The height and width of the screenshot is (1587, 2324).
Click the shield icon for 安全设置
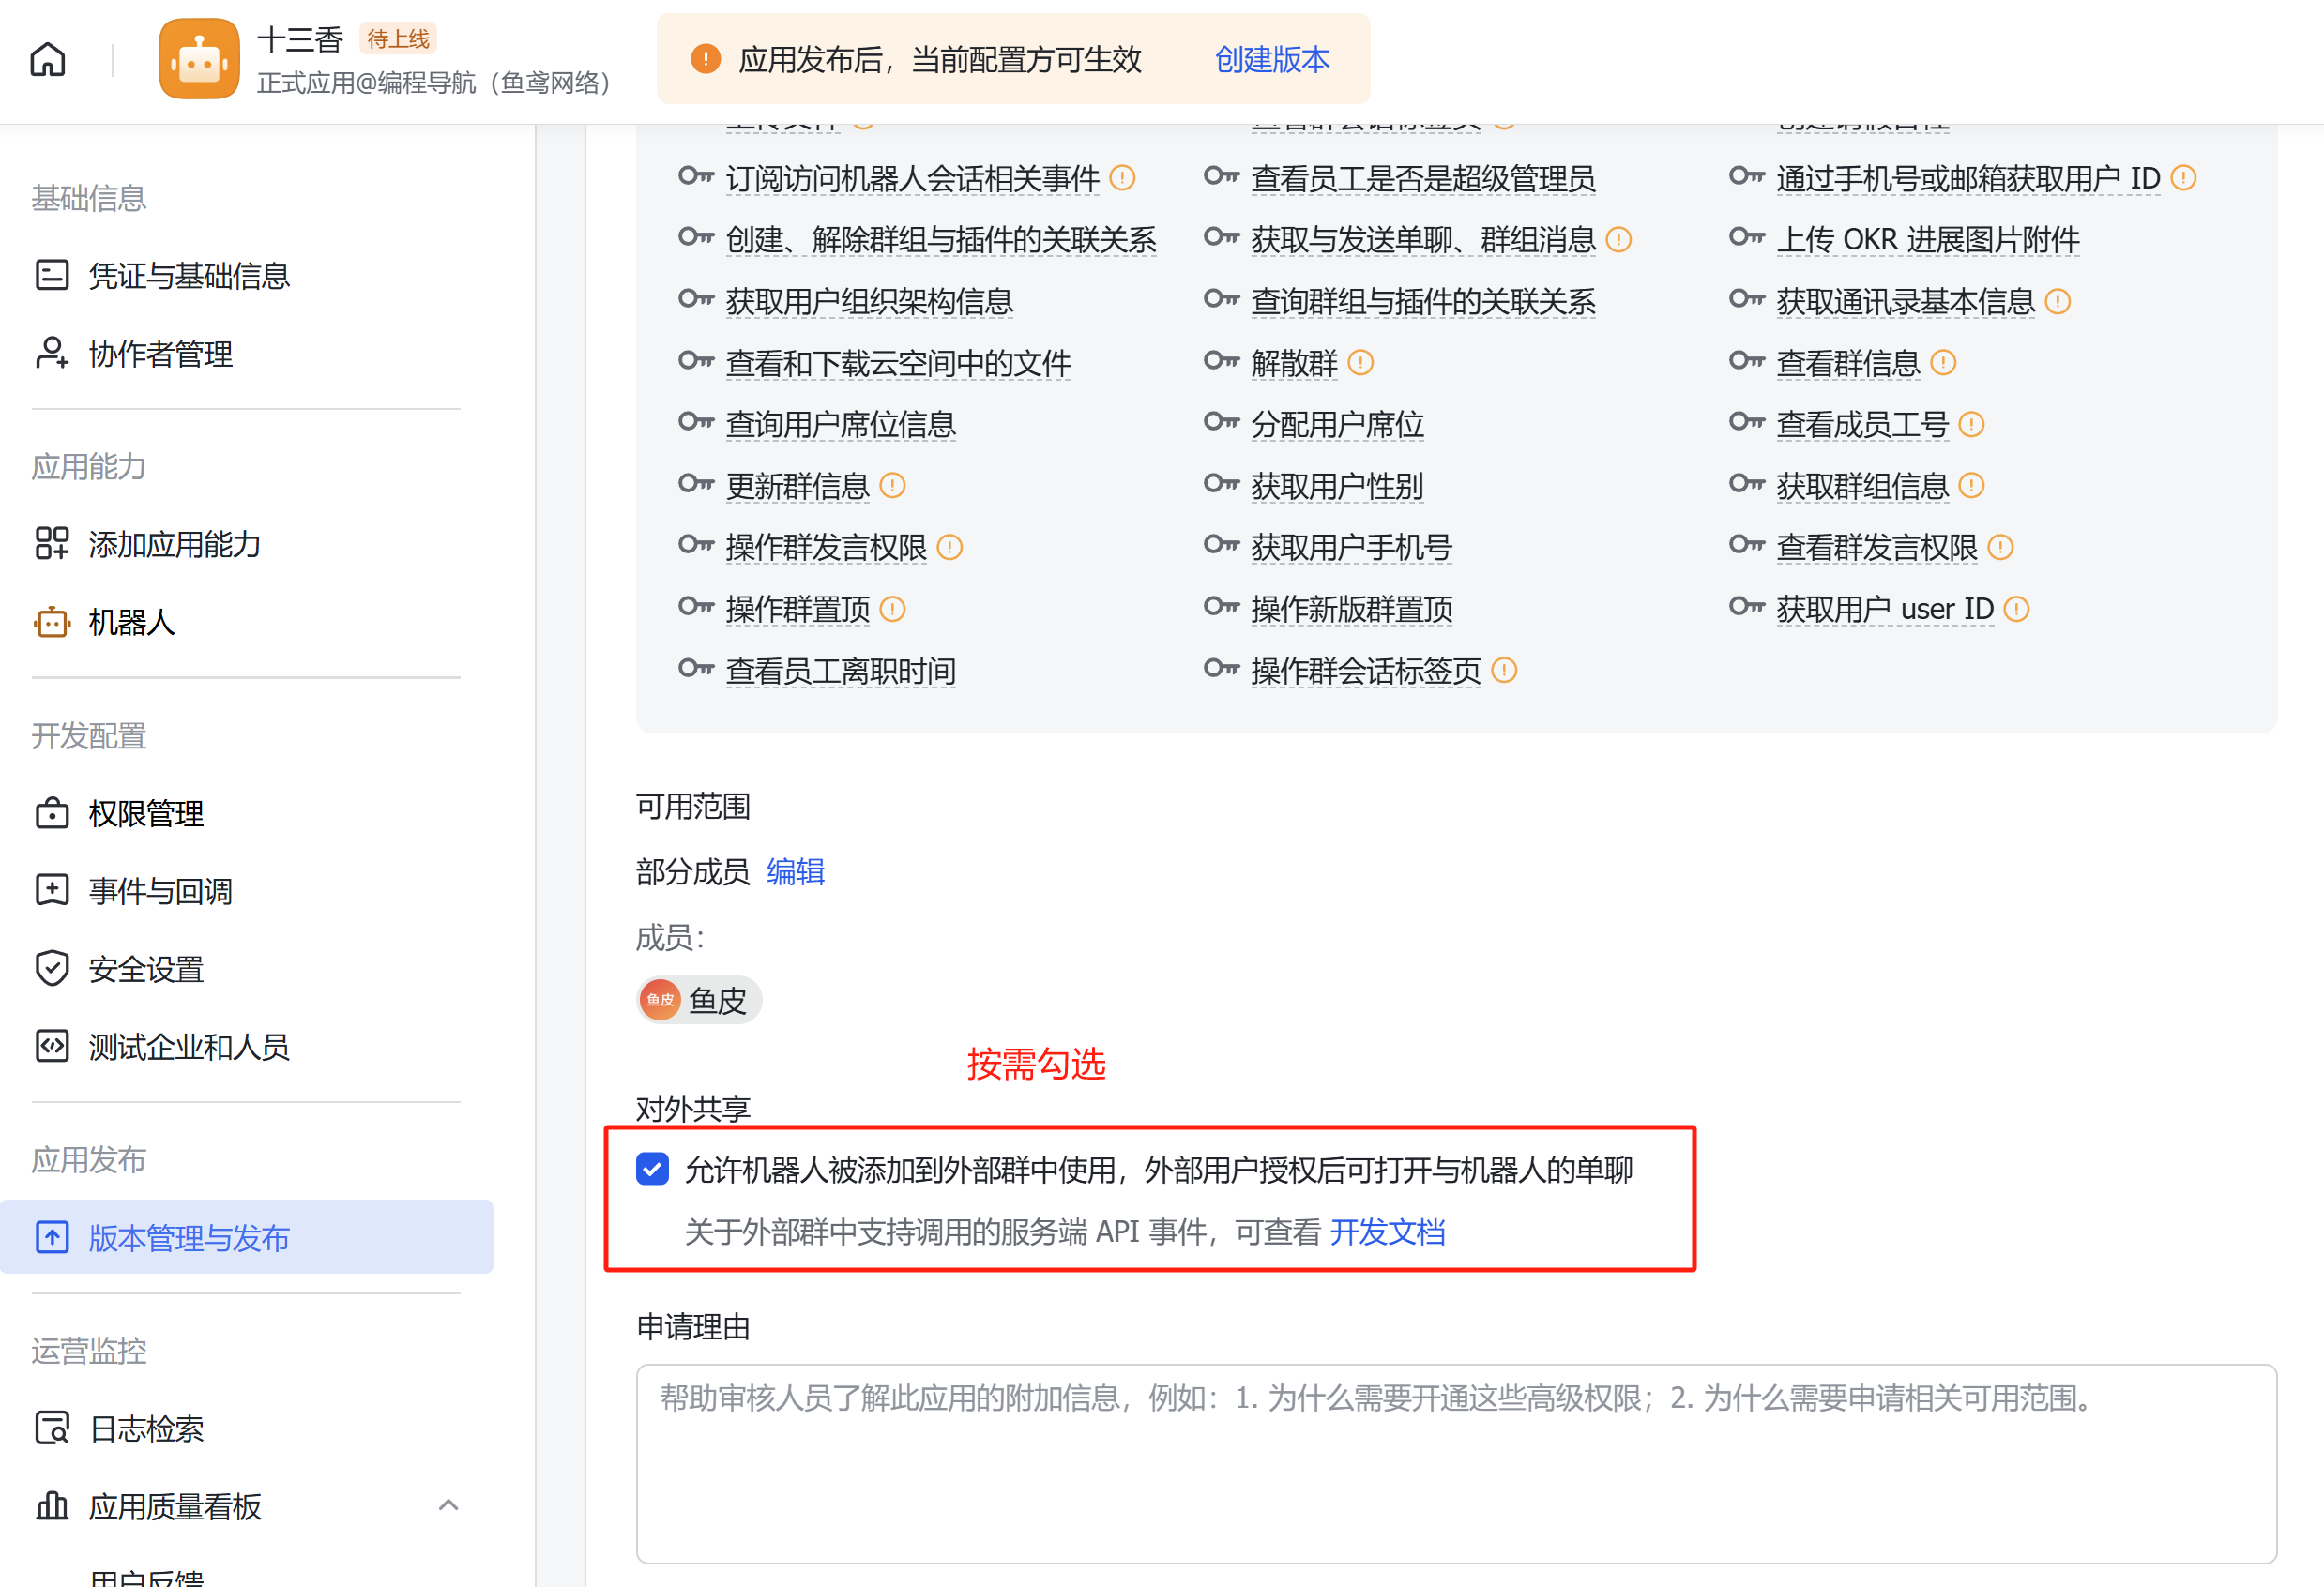point(52,968)
